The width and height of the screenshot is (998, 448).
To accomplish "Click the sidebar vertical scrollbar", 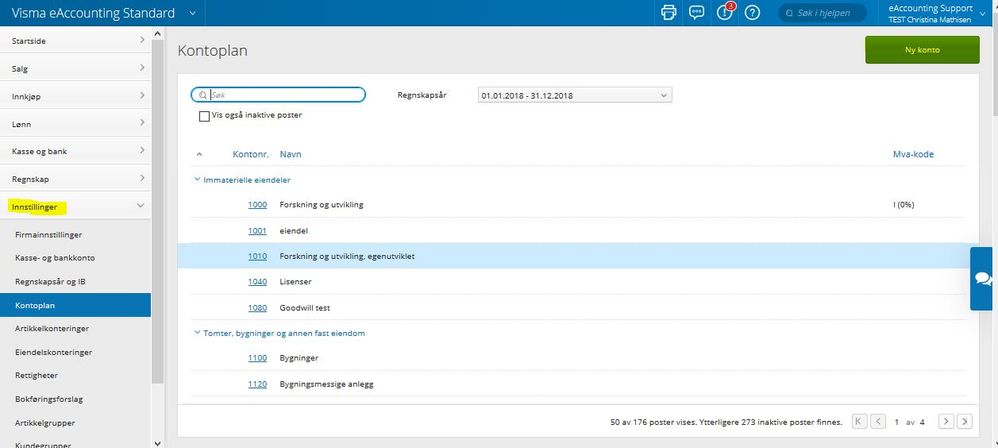I will point(157,210).
